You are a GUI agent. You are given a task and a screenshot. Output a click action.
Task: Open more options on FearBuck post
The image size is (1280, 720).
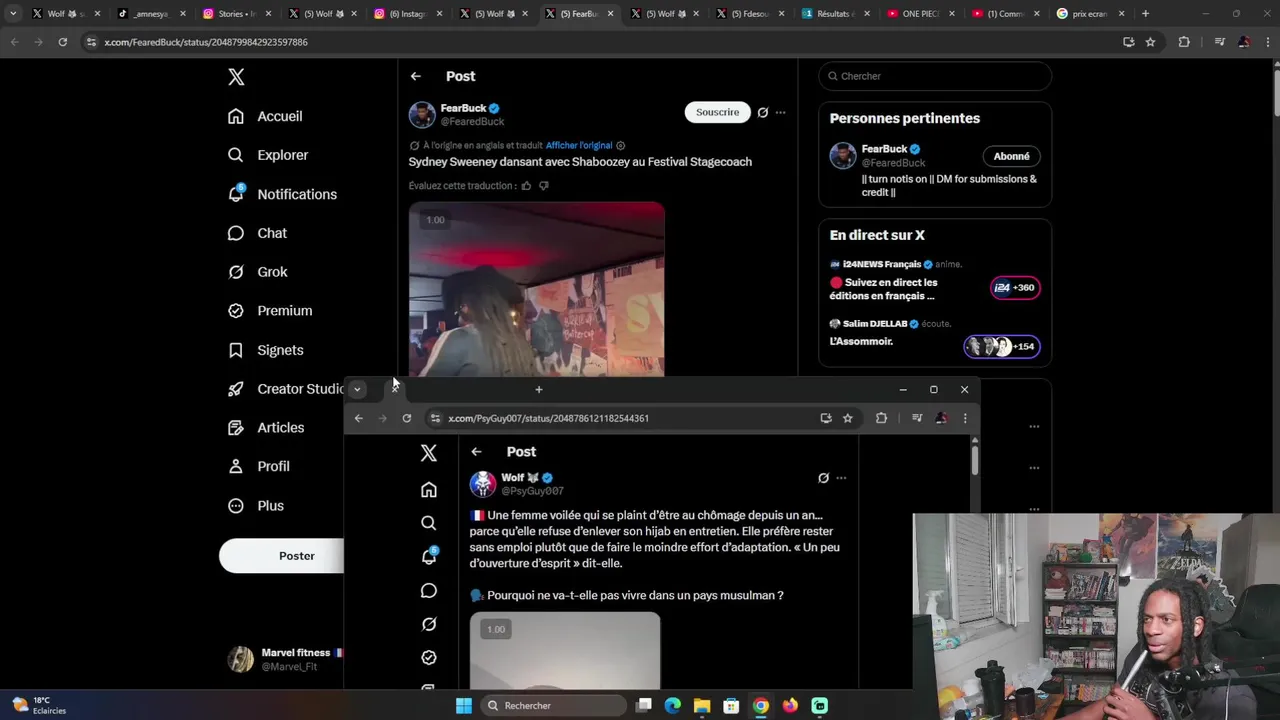781,112
